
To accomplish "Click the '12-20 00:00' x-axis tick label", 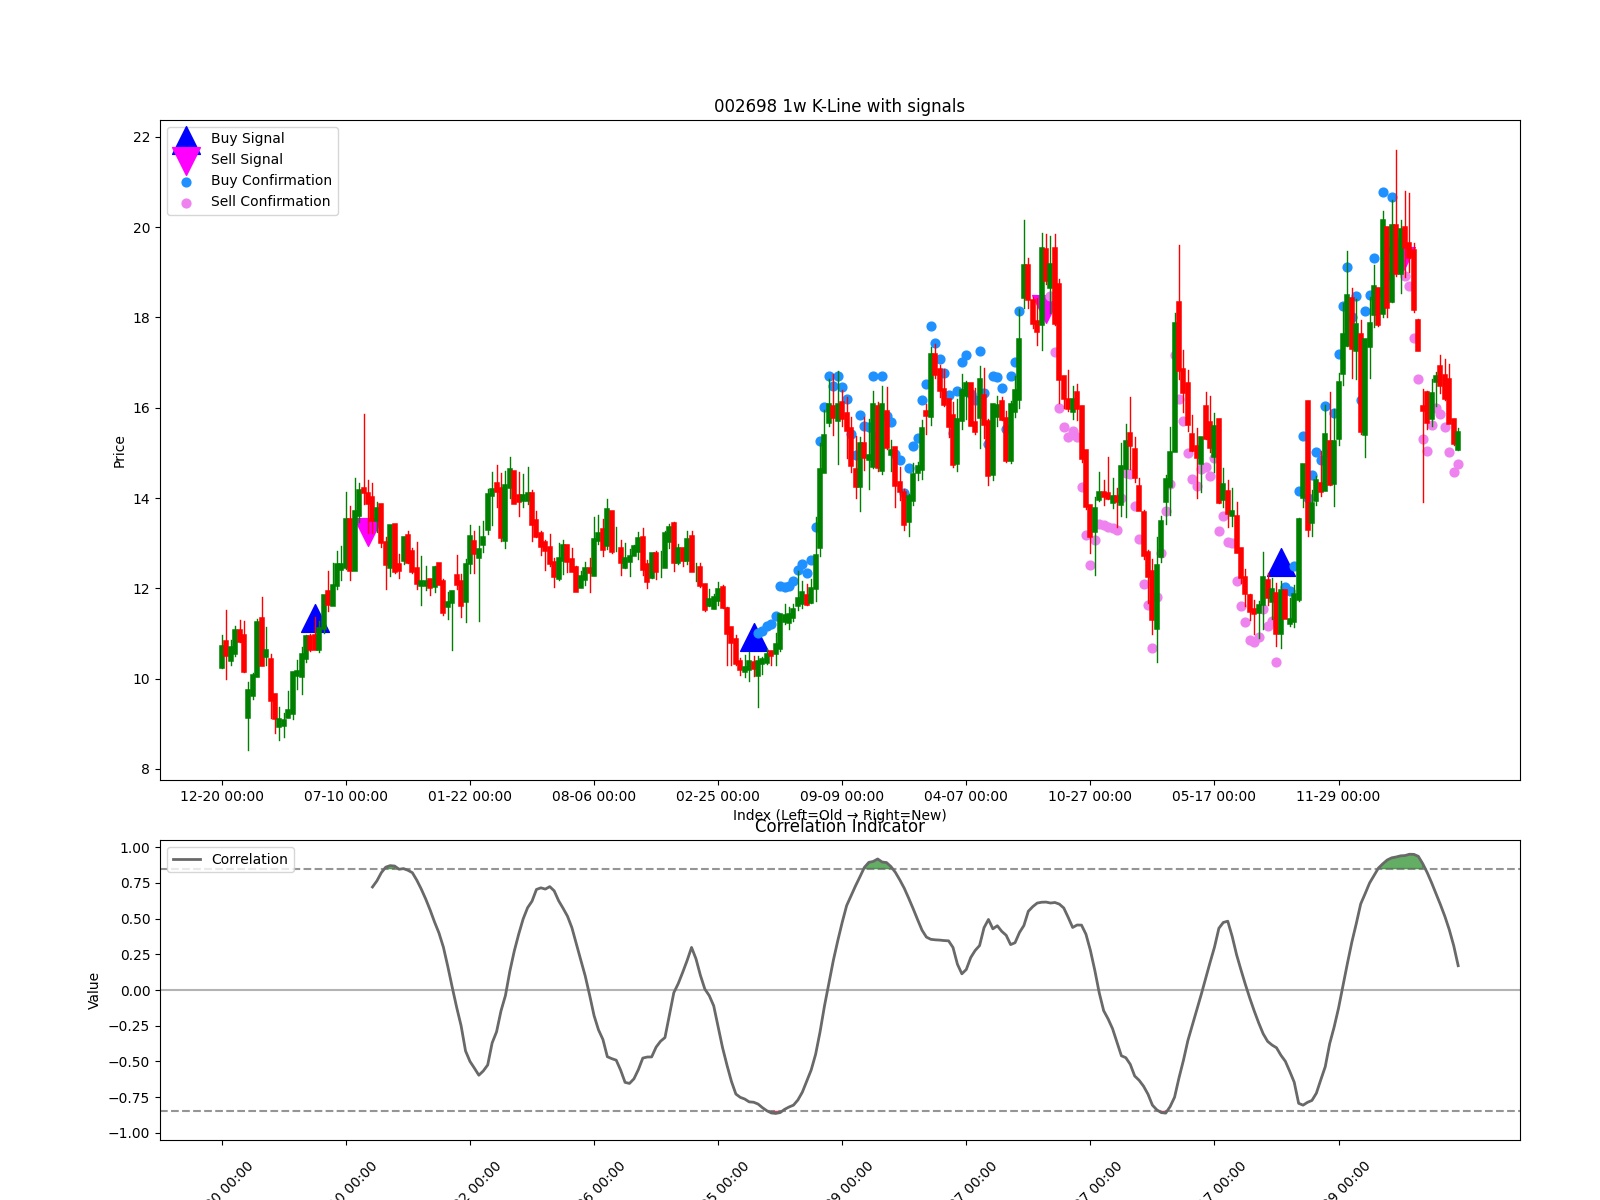I will click(222, 797).
